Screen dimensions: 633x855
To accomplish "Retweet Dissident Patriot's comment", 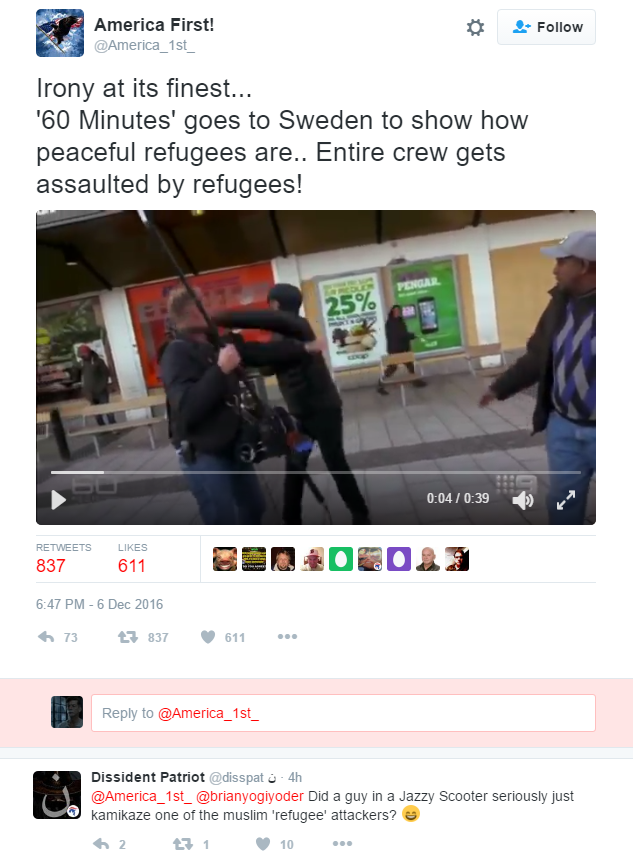I will pos(183,844).
